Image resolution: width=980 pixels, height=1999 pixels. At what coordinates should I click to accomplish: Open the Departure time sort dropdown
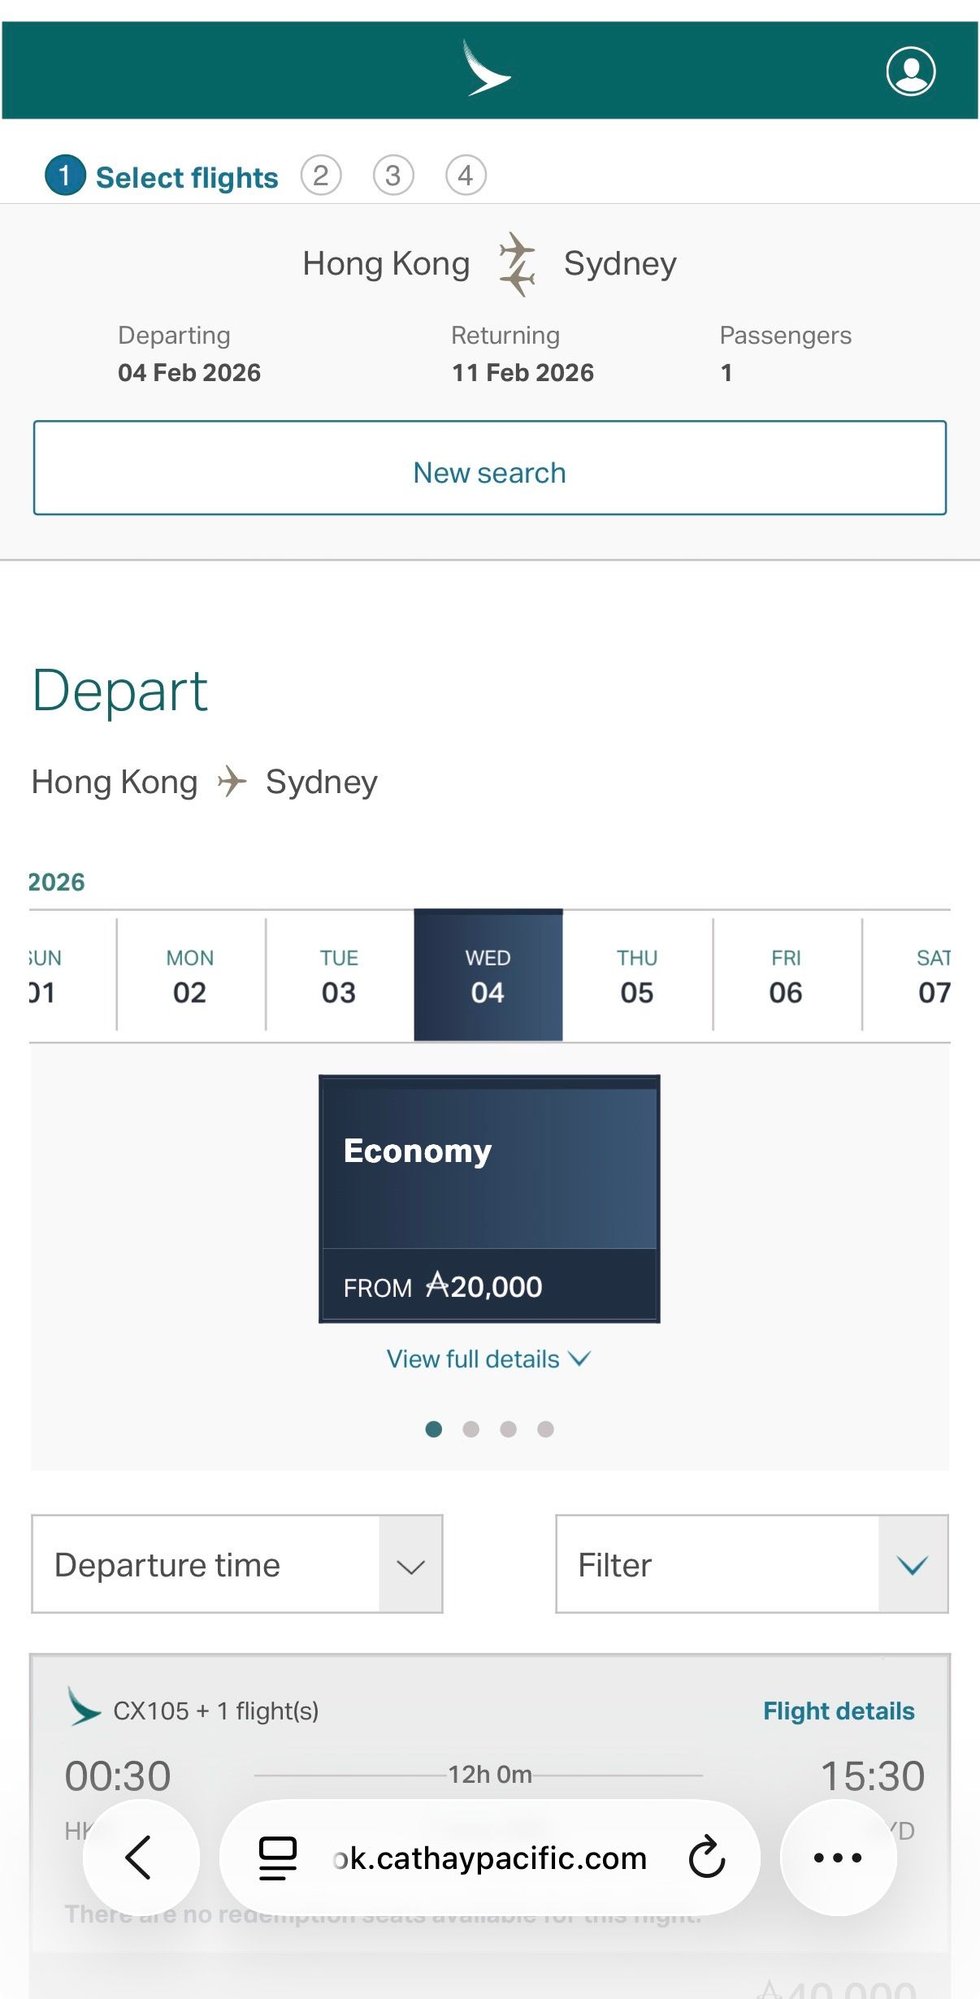237,1564
